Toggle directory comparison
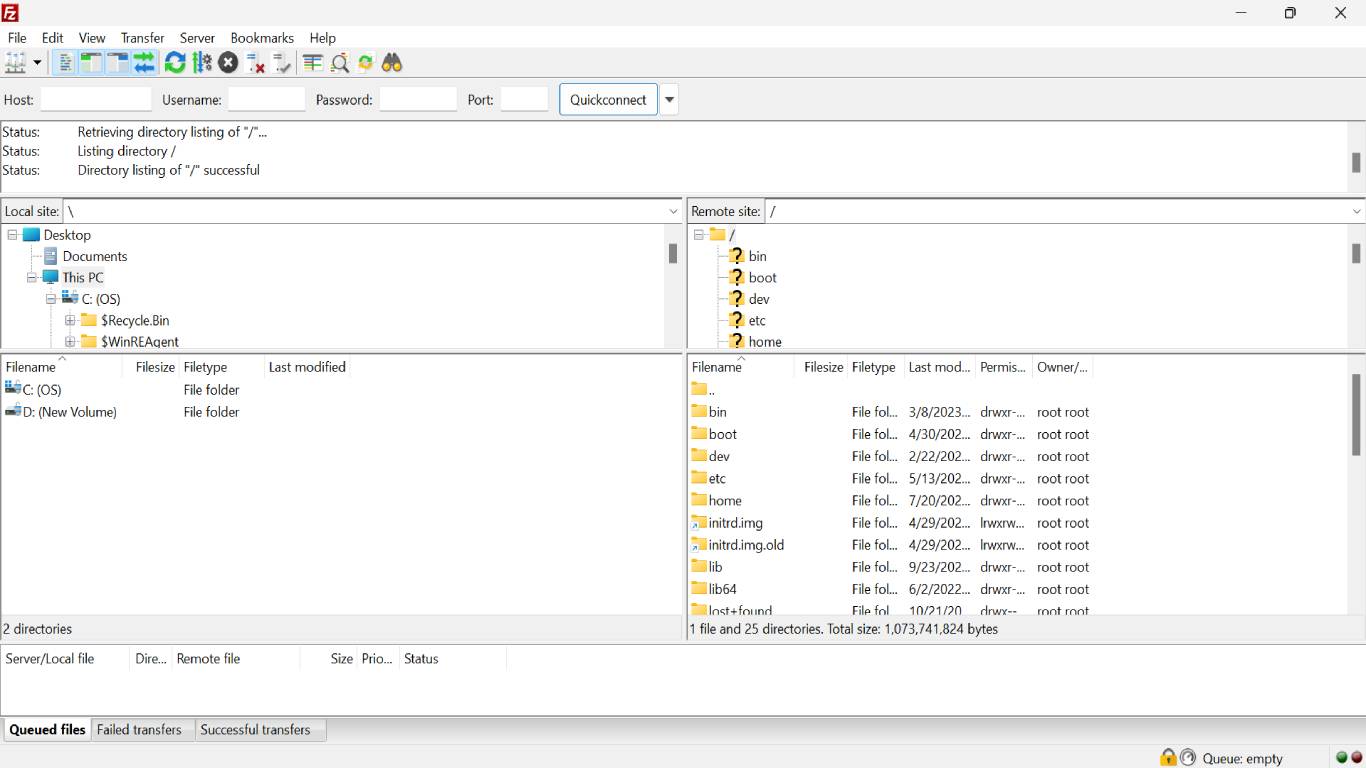 (340, 63)
